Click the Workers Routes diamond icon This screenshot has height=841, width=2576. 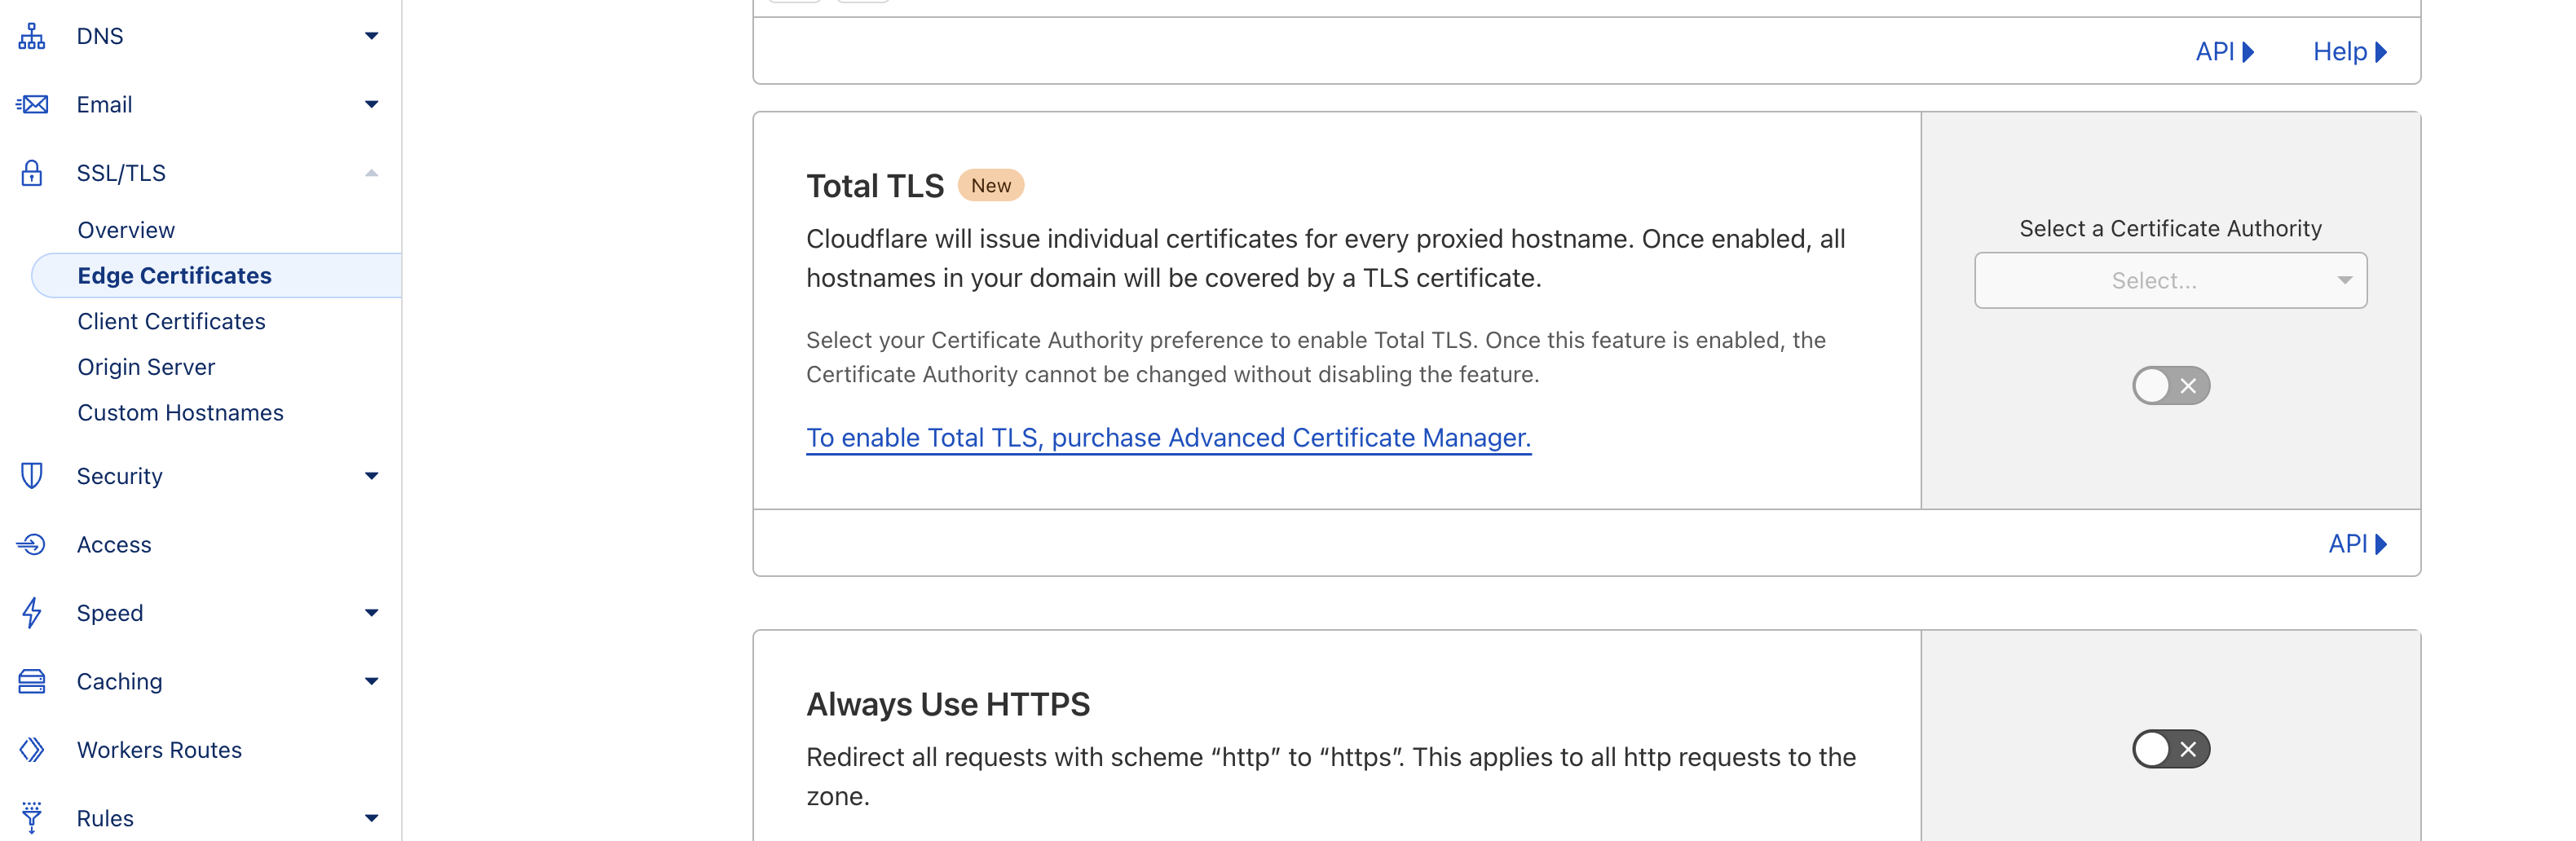[32, 749]
